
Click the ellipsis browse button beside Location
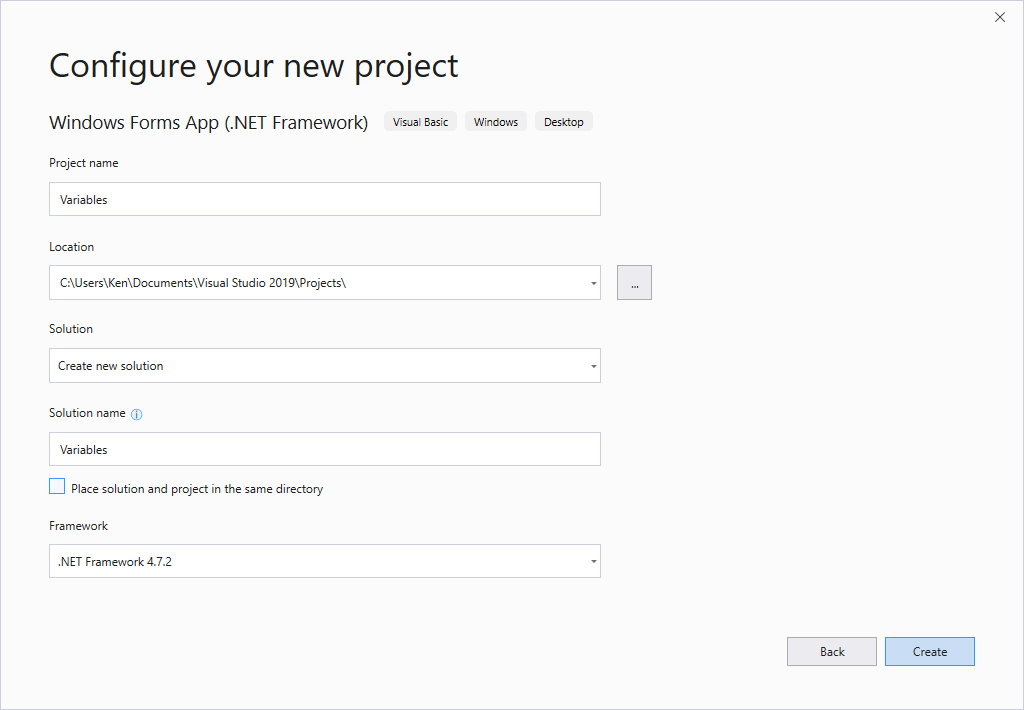click(634, 282)
